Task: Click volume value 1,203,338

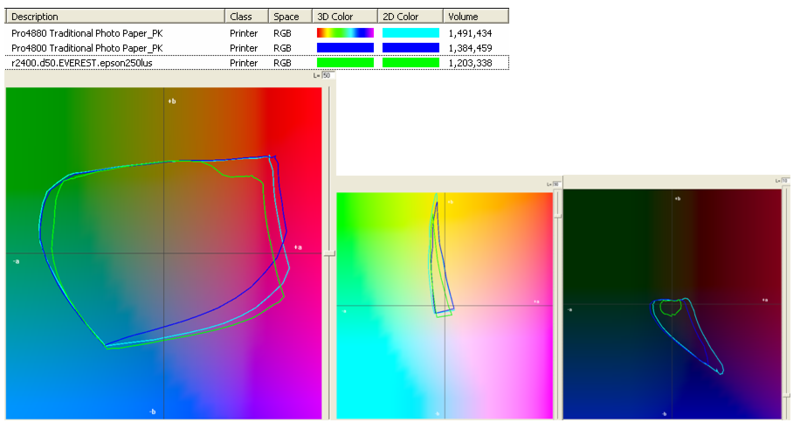Action: pyautogui.click(x=470, y=63)
